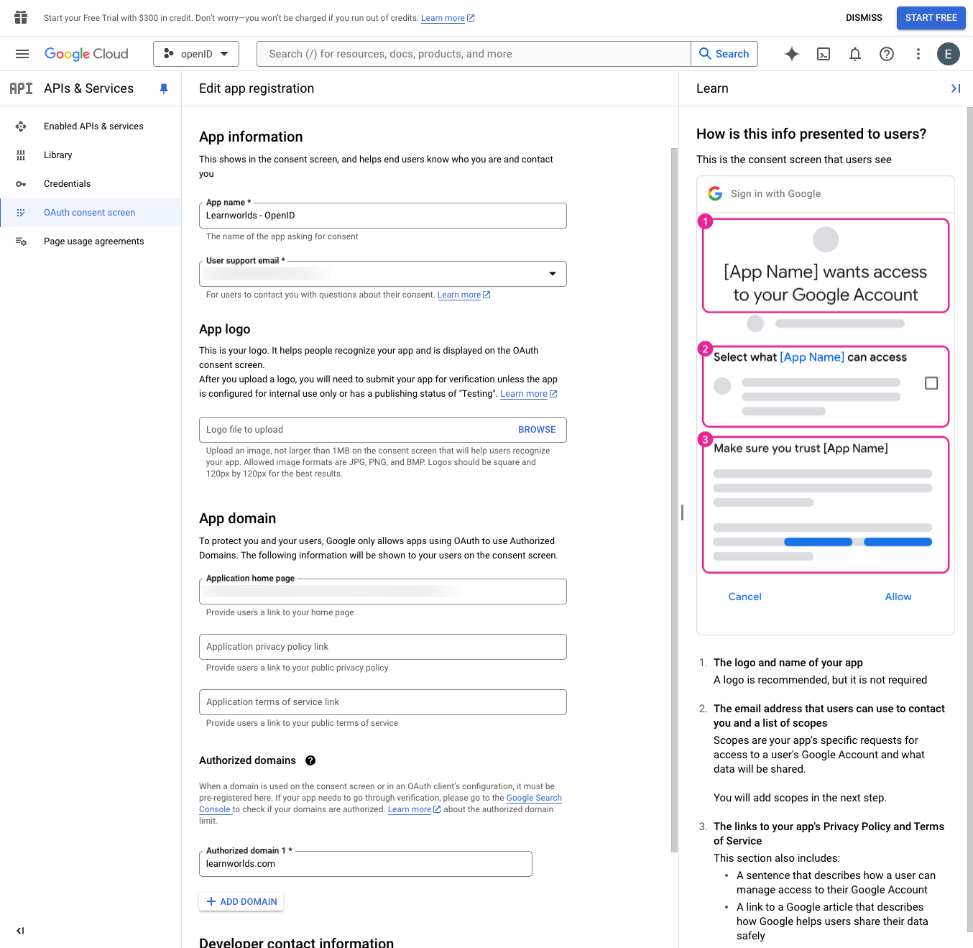Expand the User support email dropdown
This screenshot has width=973, height=948.
click(552, 274)
